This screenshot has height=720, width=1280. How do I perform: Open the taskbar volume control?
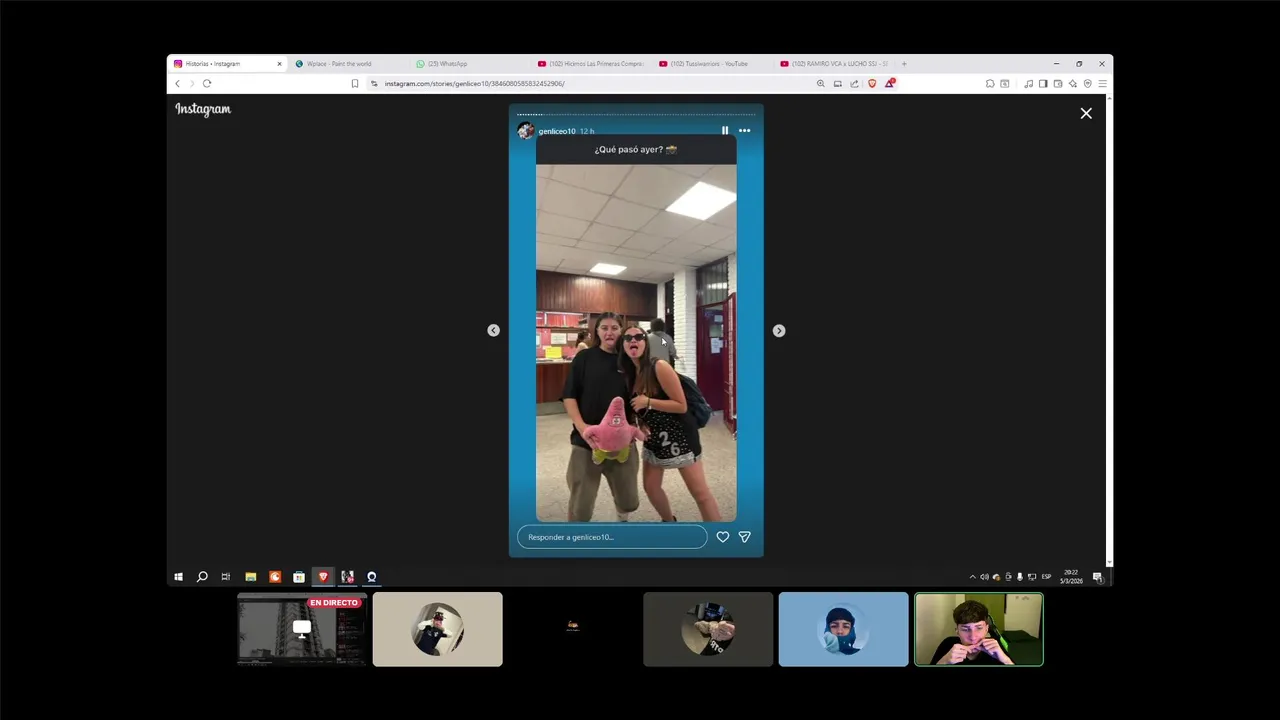[x=984, y=577]
